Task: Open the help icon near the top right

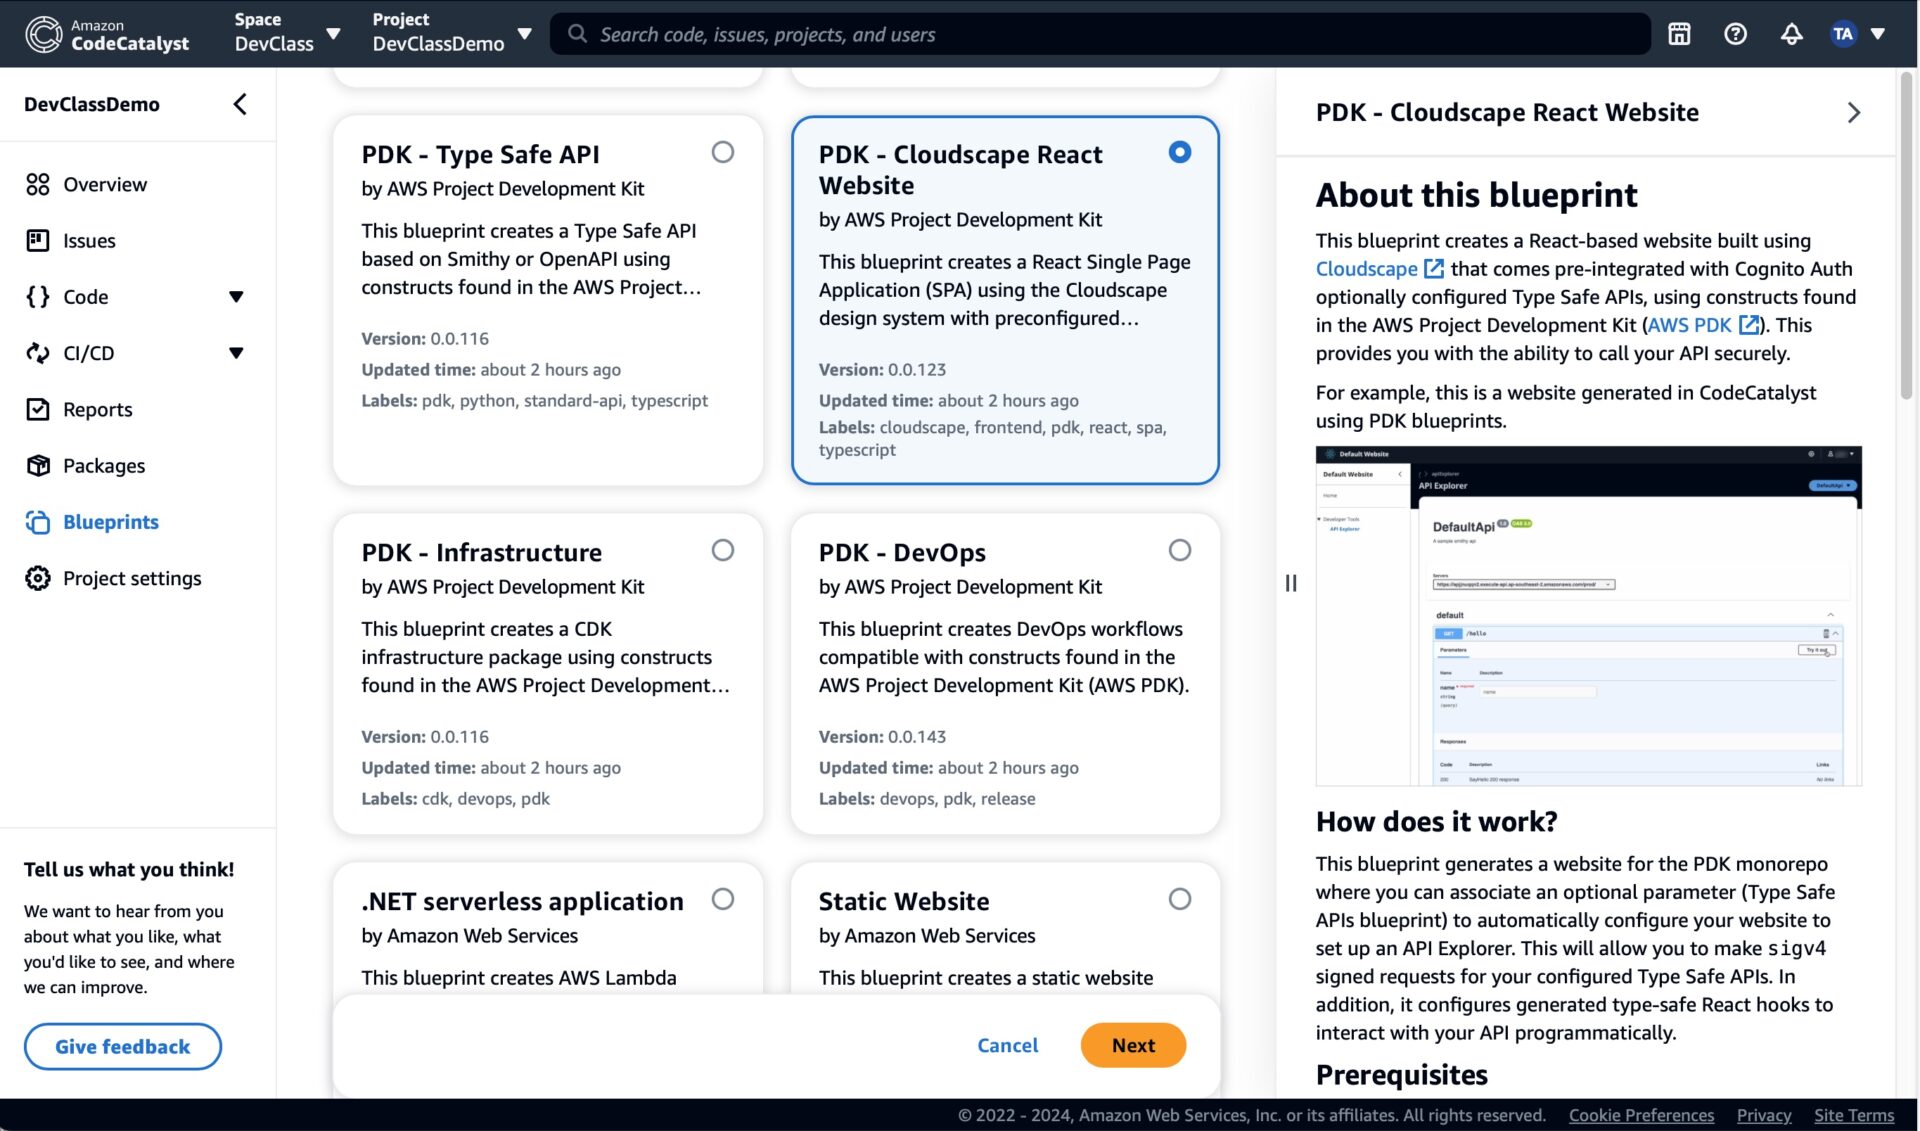Action: pyautogui.click(x=1735, y=33)
